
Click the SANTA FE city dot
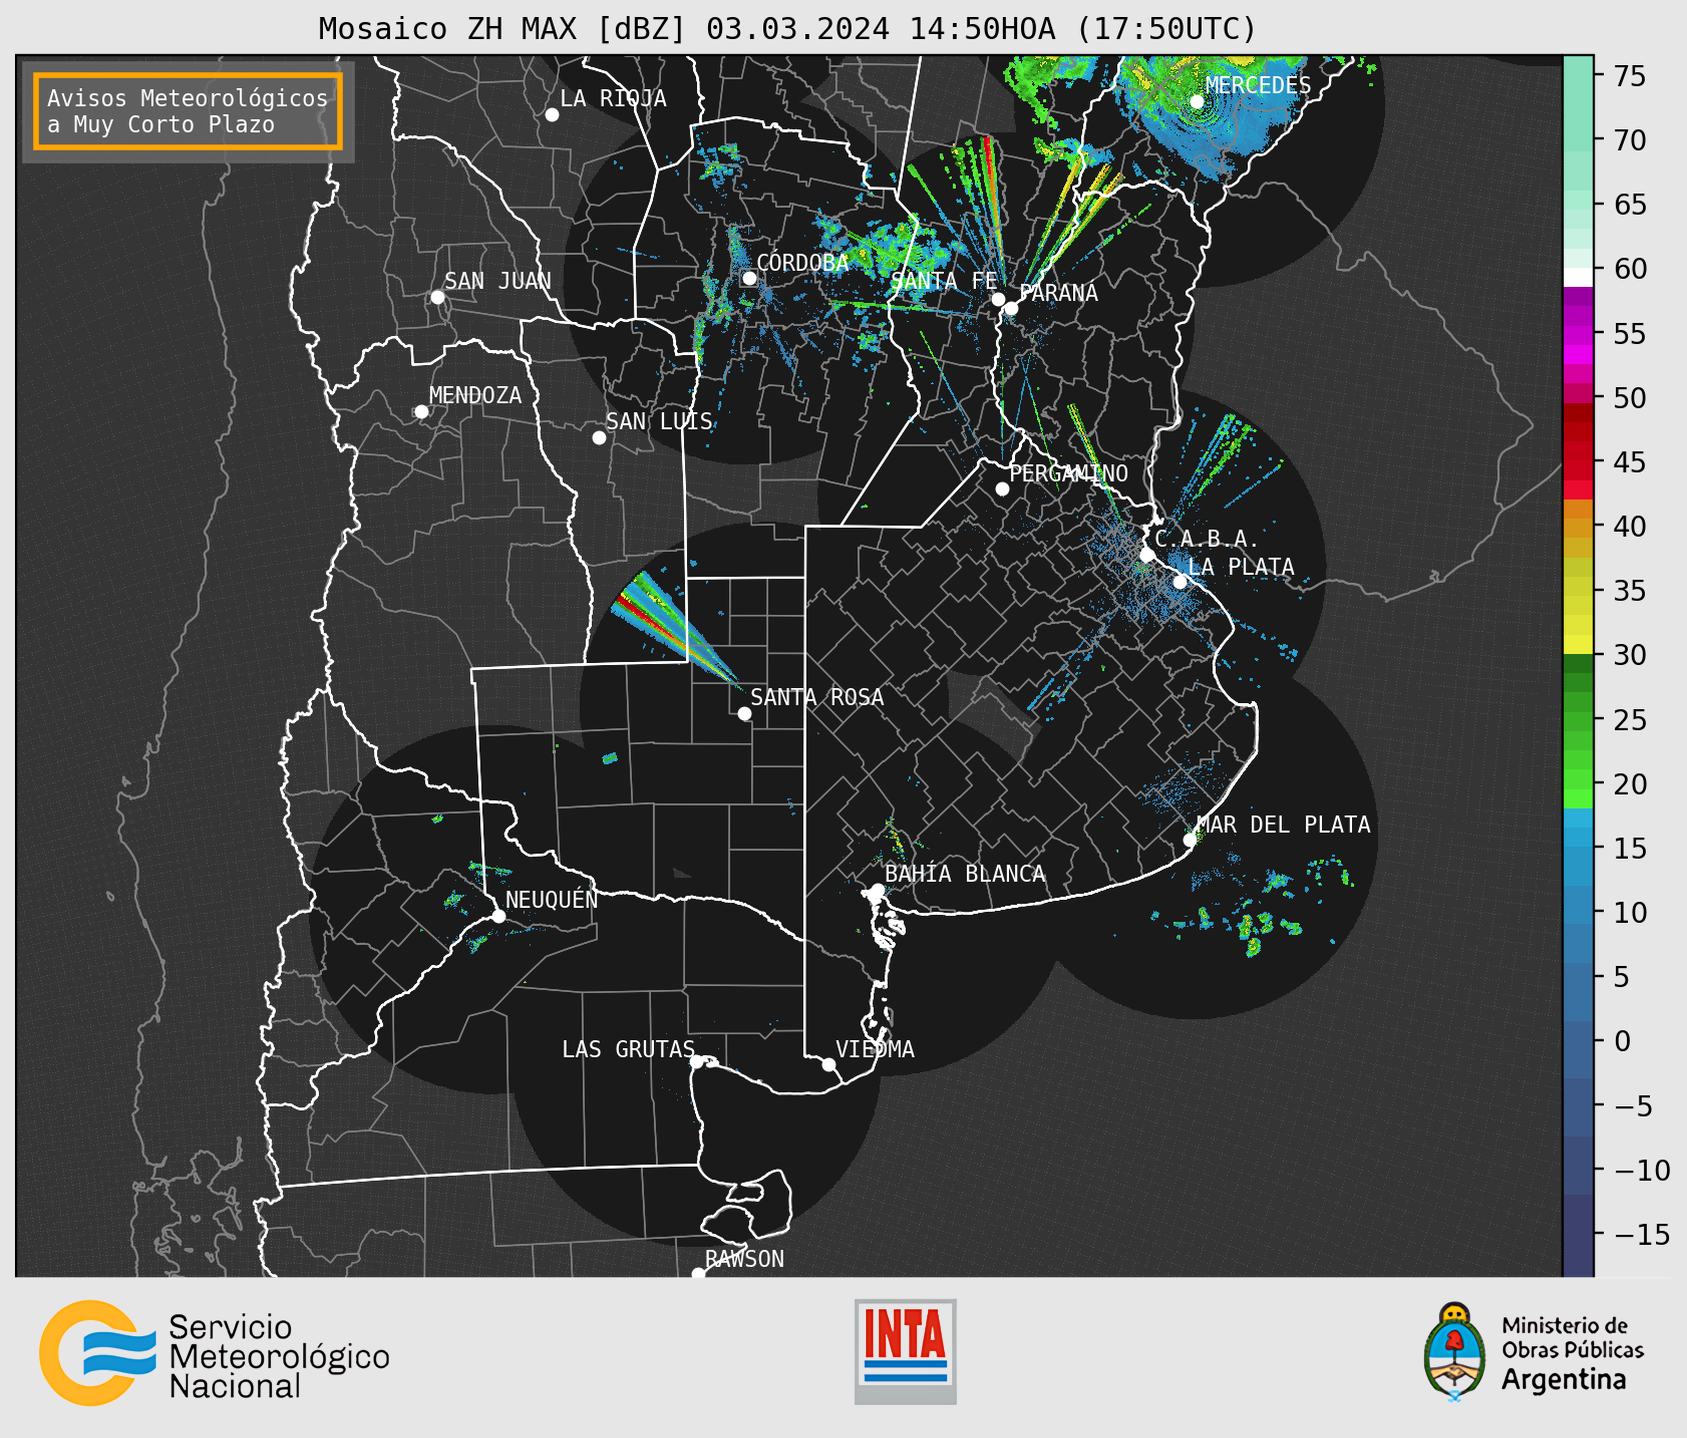coord(998,299)
